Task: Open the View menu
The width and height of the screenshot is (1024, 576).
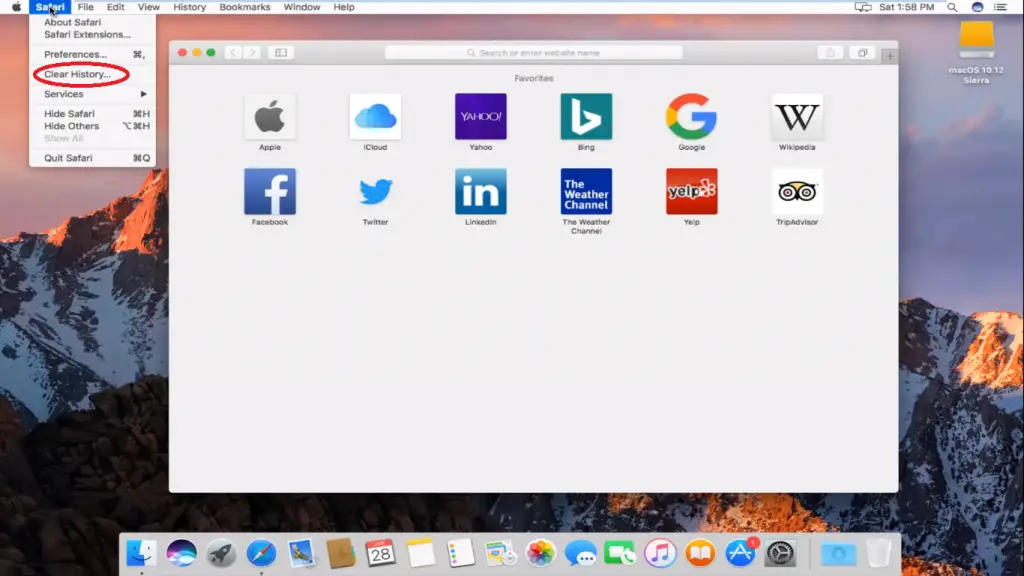Action: 148,7
